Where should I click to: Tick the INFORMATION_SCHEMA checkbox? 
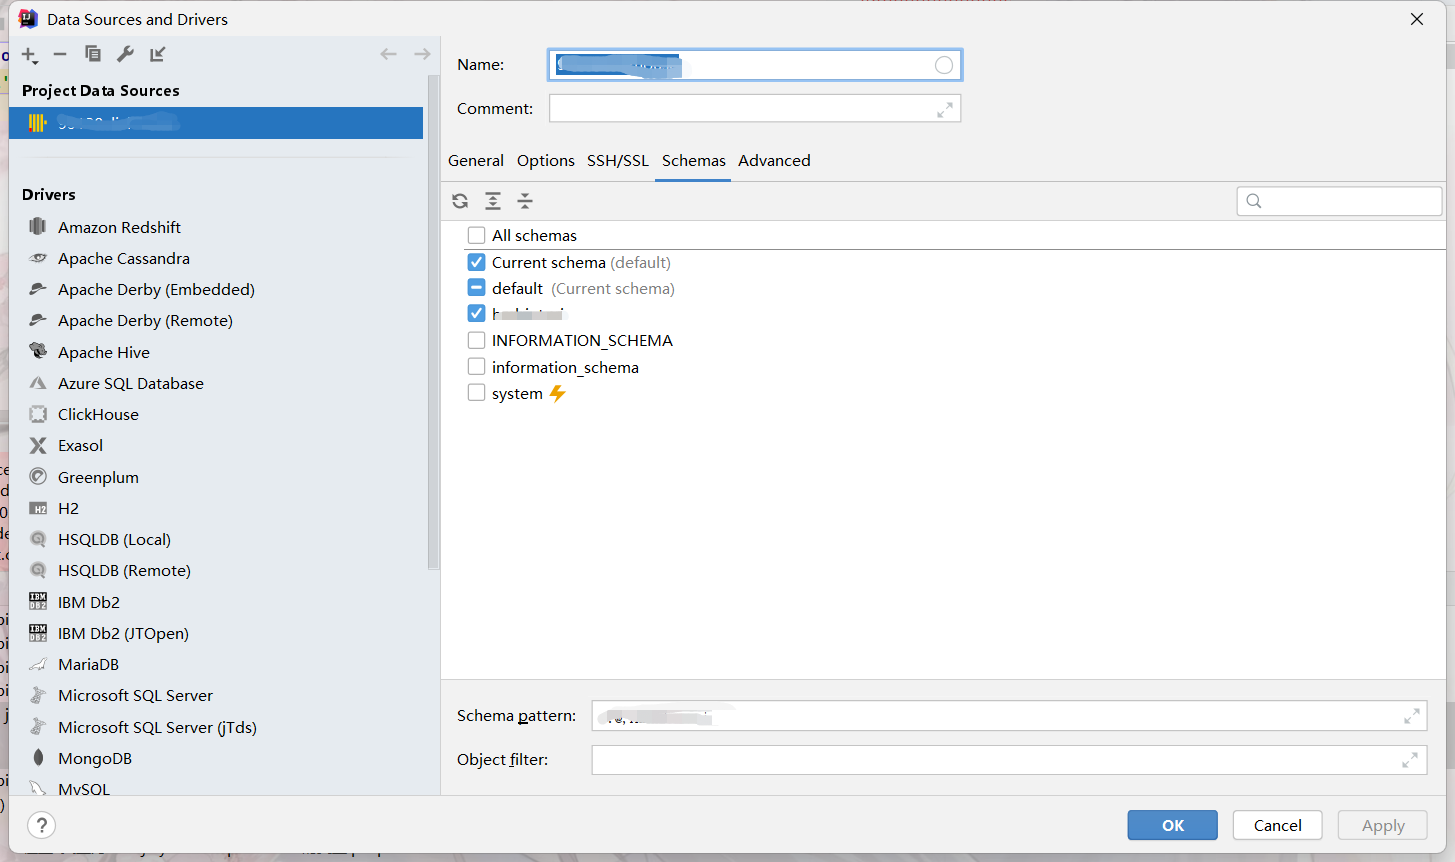click(x=477, y=340)
